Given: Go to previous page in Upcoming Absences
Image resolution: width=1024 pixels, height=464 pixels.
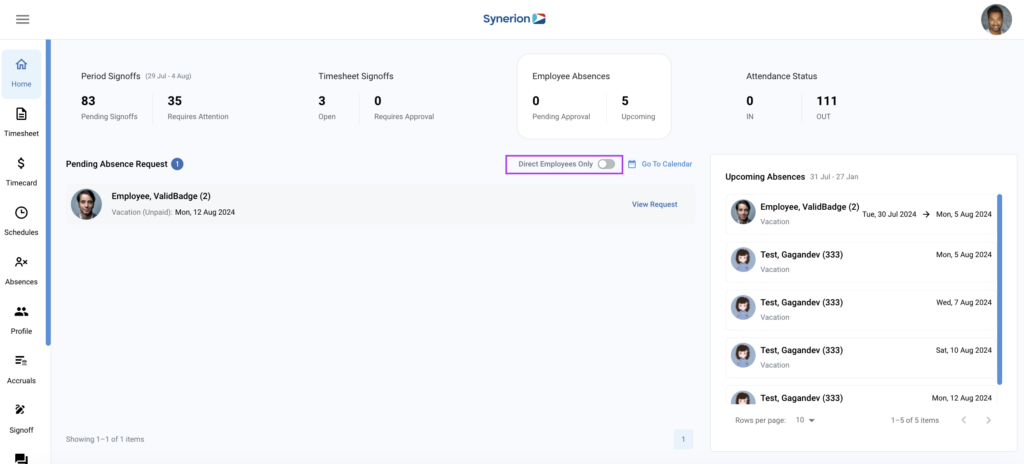Looking at the screenshot, I should click(x=964, y=420).
